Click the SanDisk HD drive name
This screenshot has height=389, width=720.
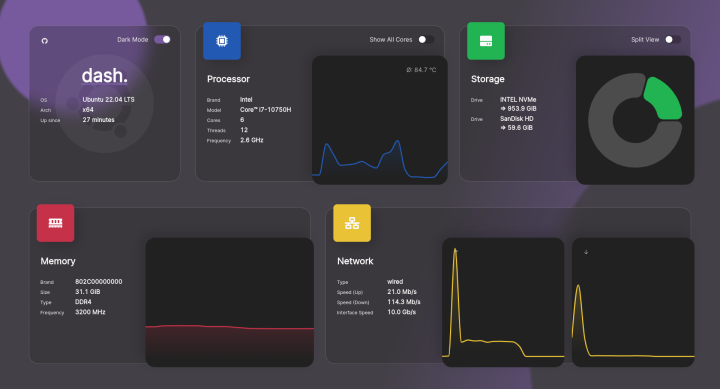tap(517, 118)
